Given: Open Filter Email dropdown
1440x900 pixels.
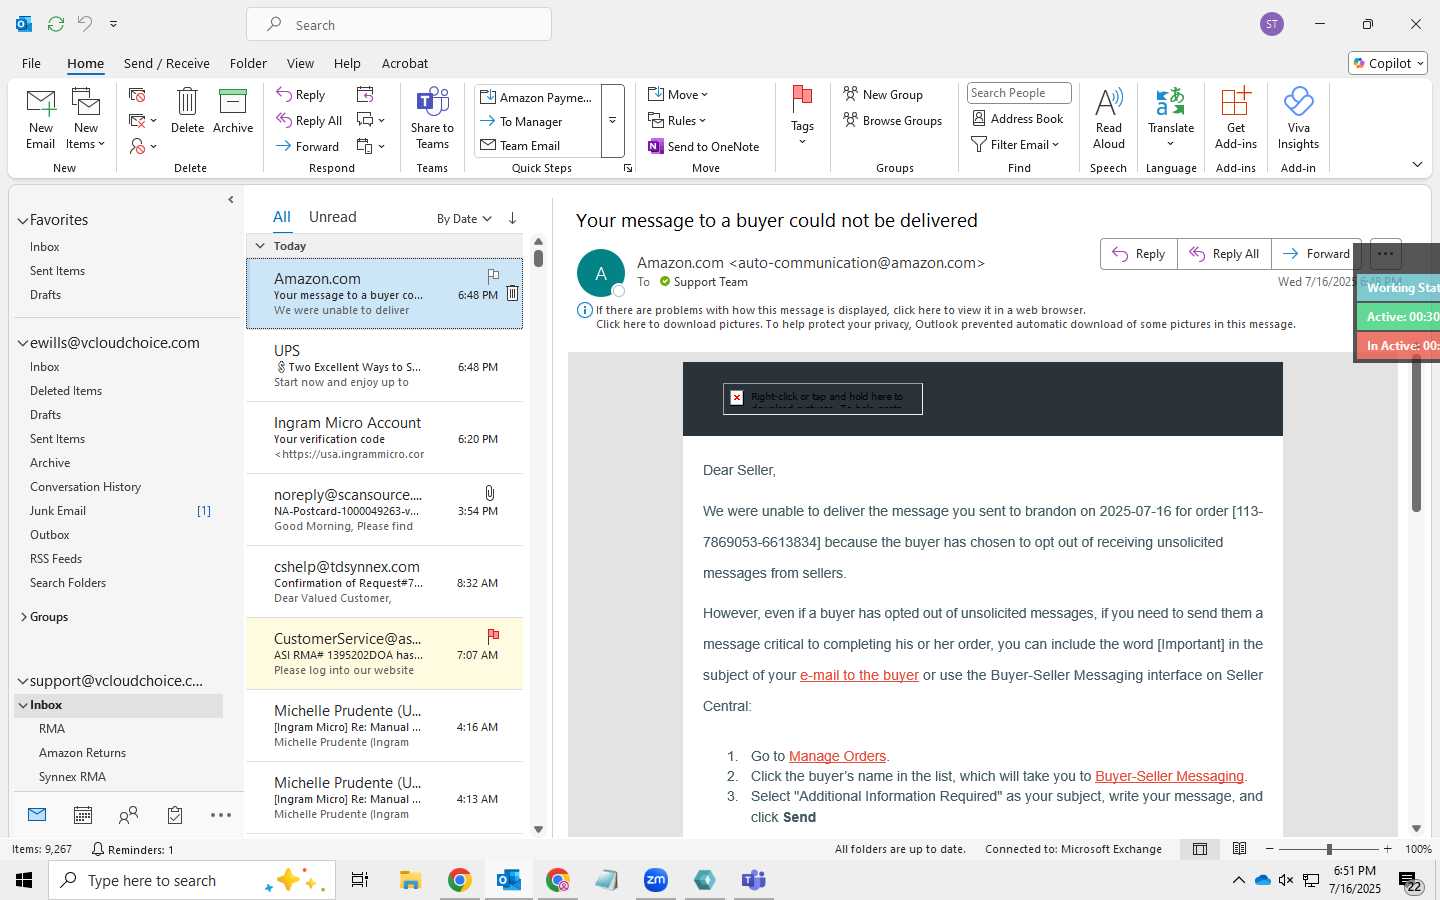Looking at the screenshot, I should (1015, 144).
